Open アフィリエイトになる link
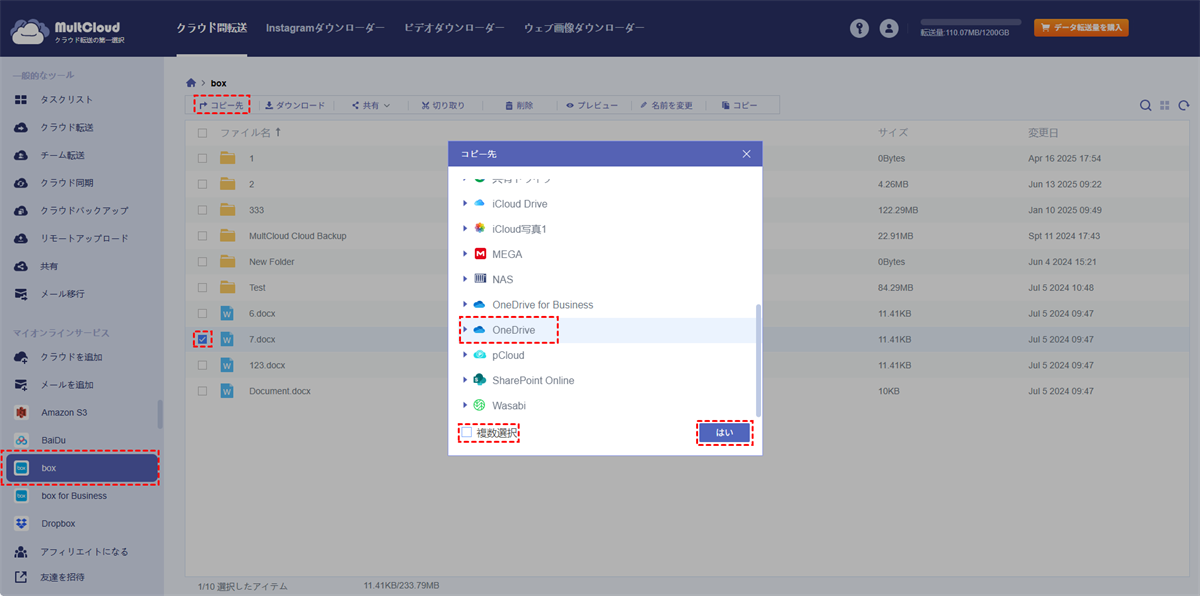This screenshot has height=596, width=1200. pyautogui.click(x=84, y=551)
